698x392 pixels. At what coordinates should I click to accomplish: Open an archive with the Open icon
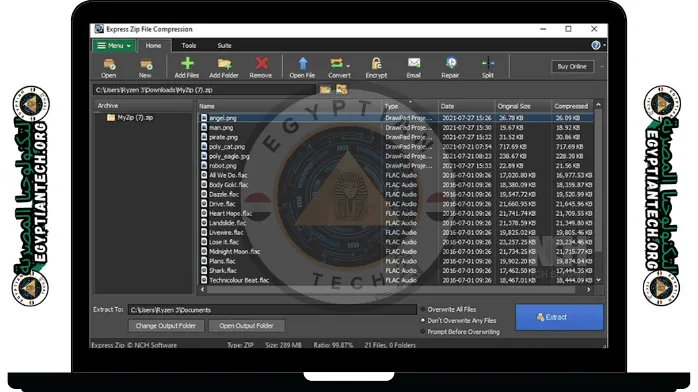tap(109, 64)
